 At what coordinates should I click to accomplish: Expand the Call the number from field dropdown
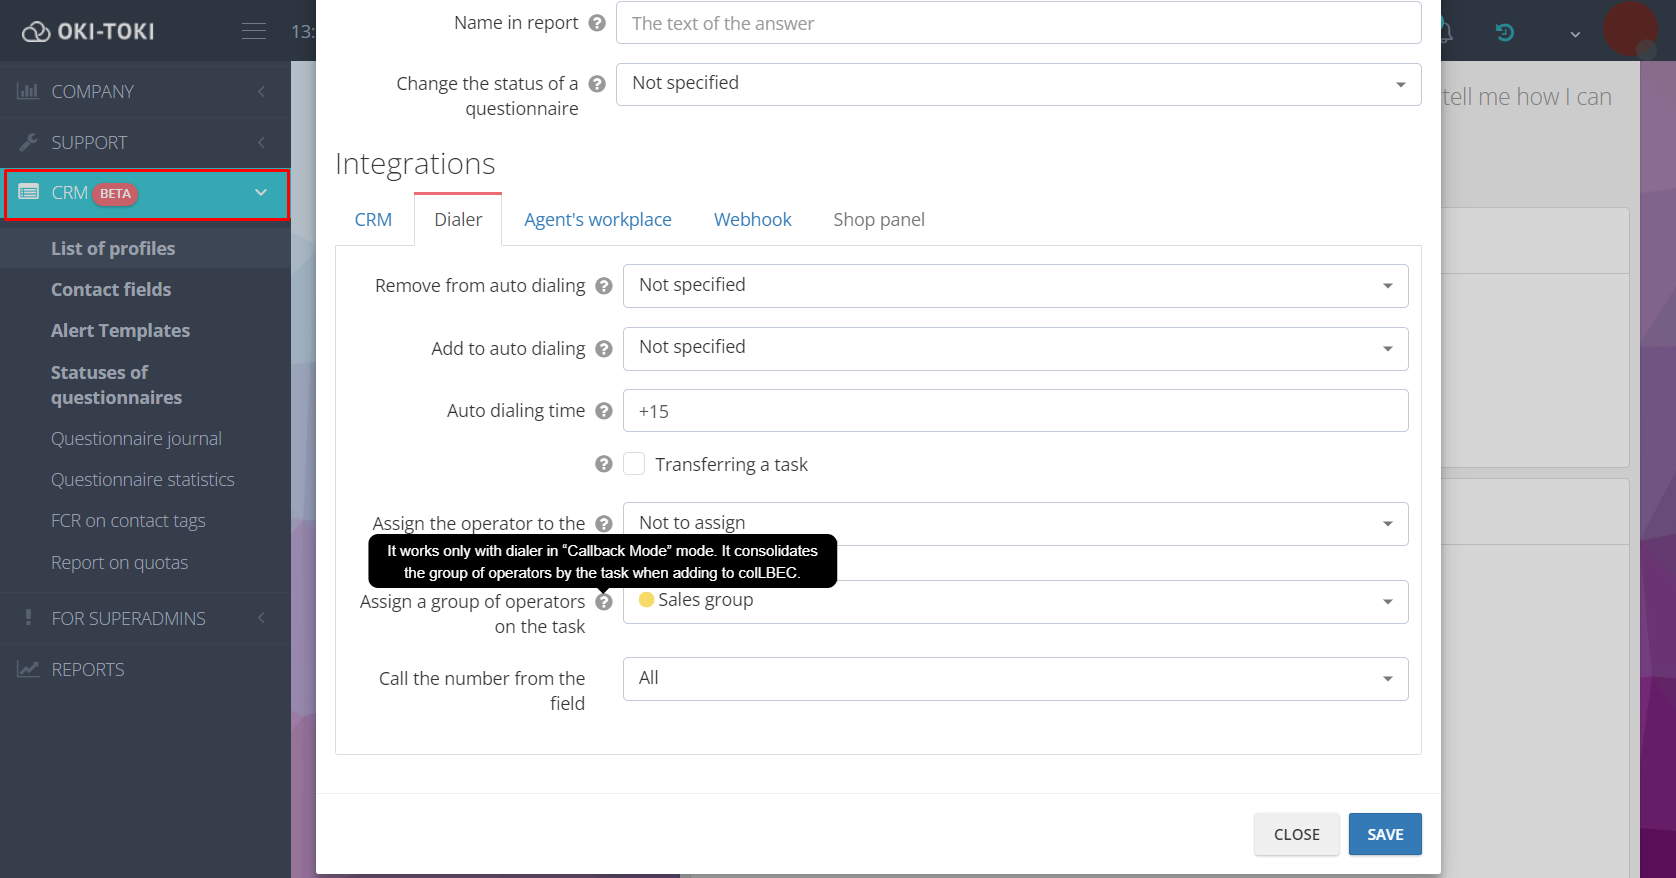click(x=1015, y=679)
